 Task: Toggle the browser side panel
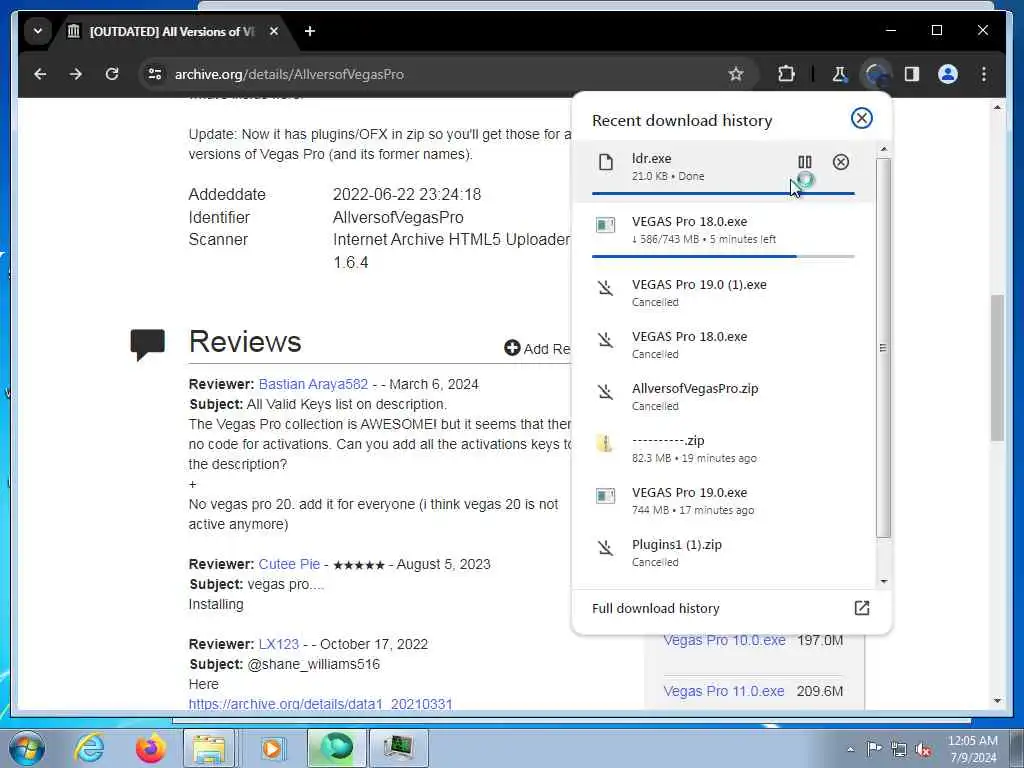912,74
